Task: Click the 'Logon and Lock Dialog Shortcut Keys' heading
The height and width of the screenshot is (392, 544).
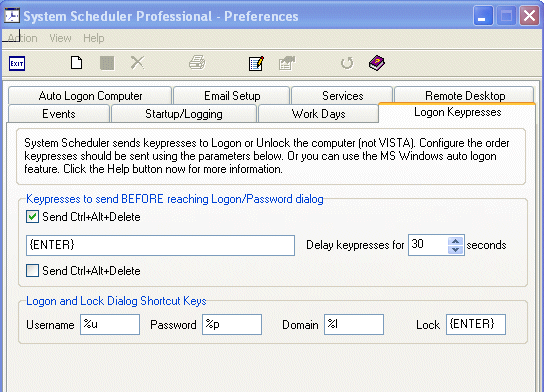Action: click(x=116, y=301)
